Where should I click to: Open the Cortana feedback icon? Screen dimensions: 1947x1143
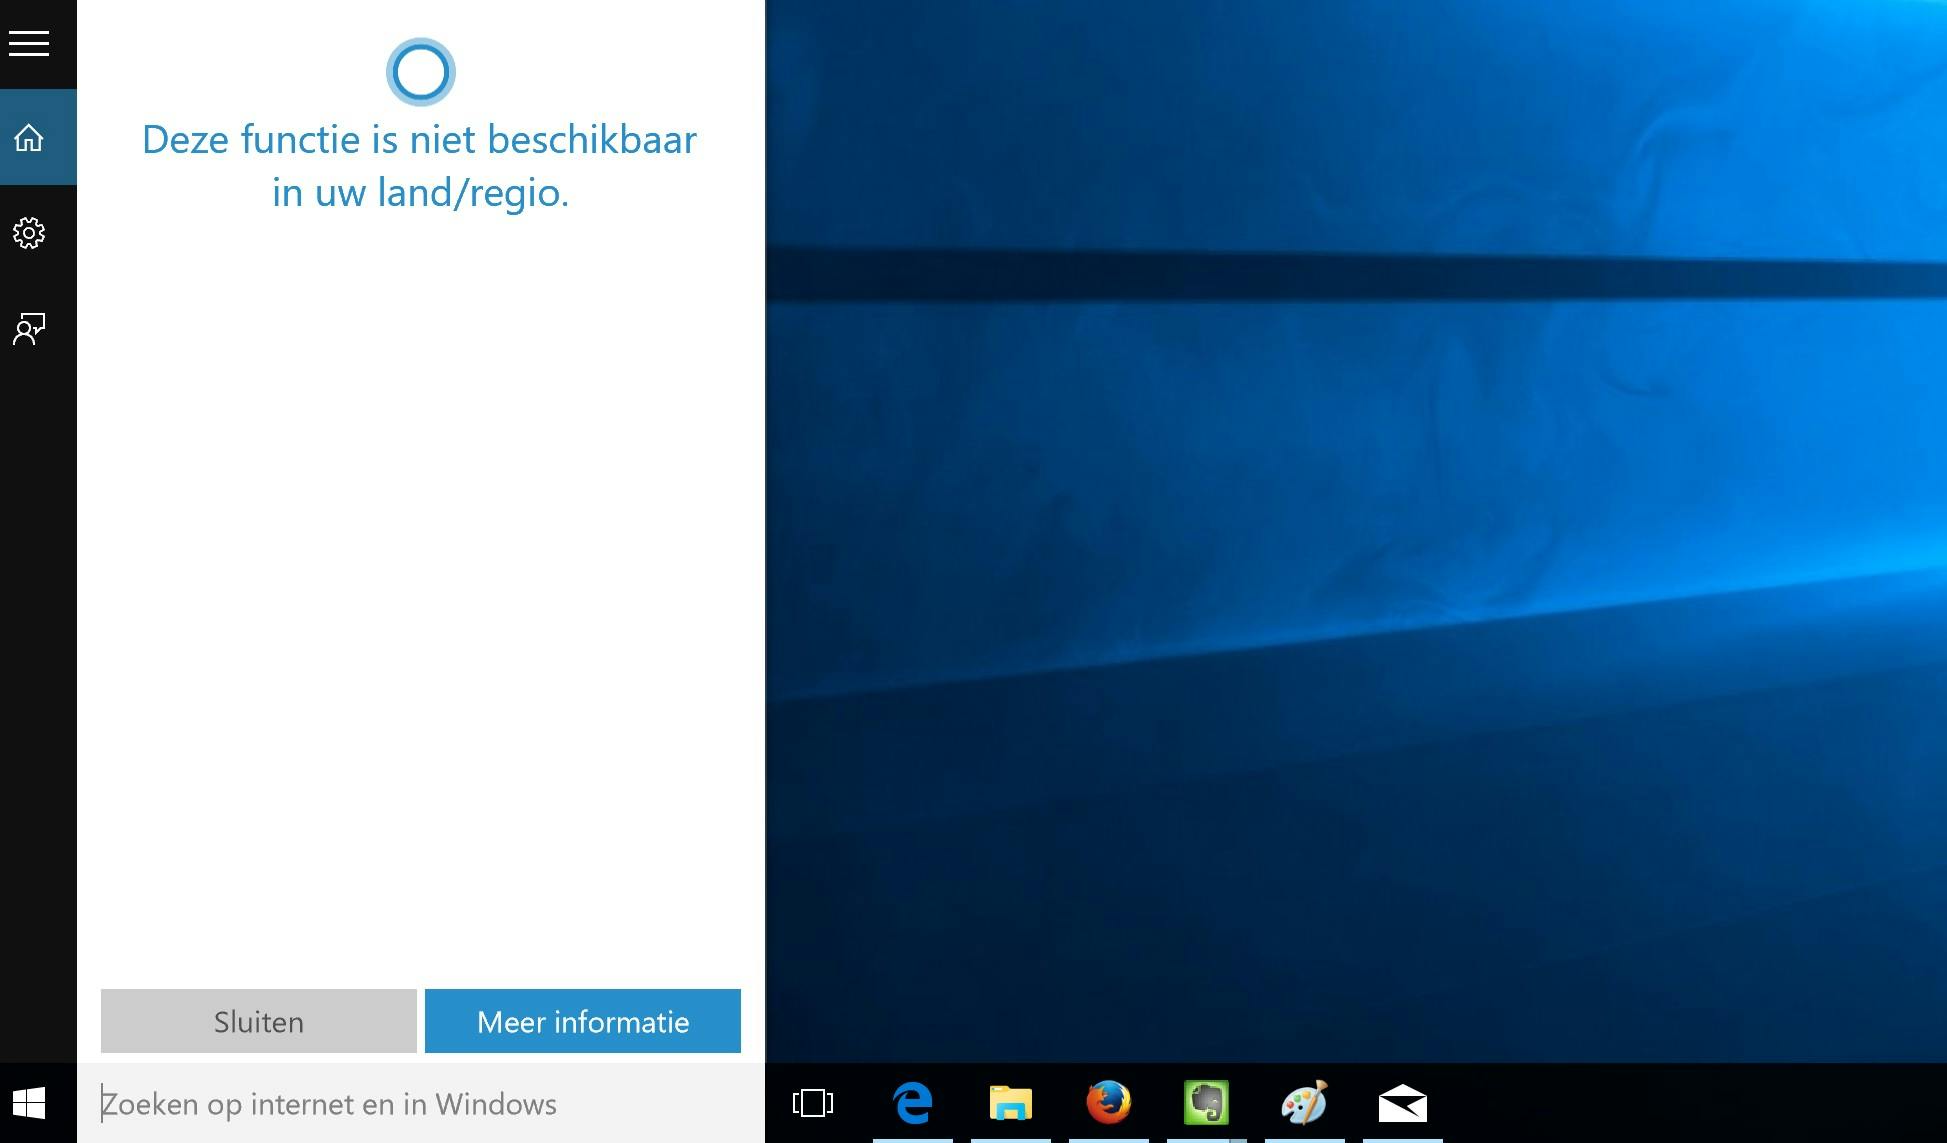(28, 328)
